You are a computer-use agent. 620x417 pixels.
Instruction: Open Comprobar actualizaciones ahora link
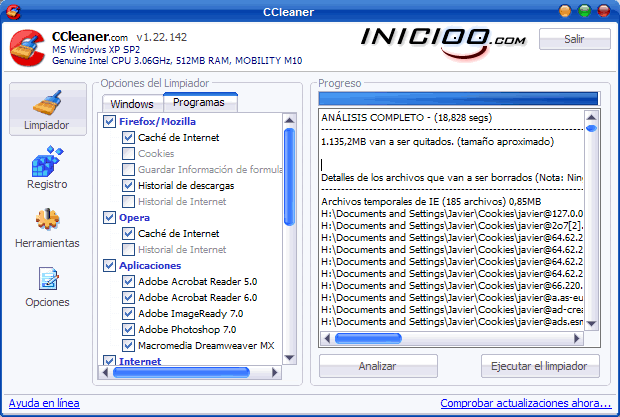[x=526, y=403]
